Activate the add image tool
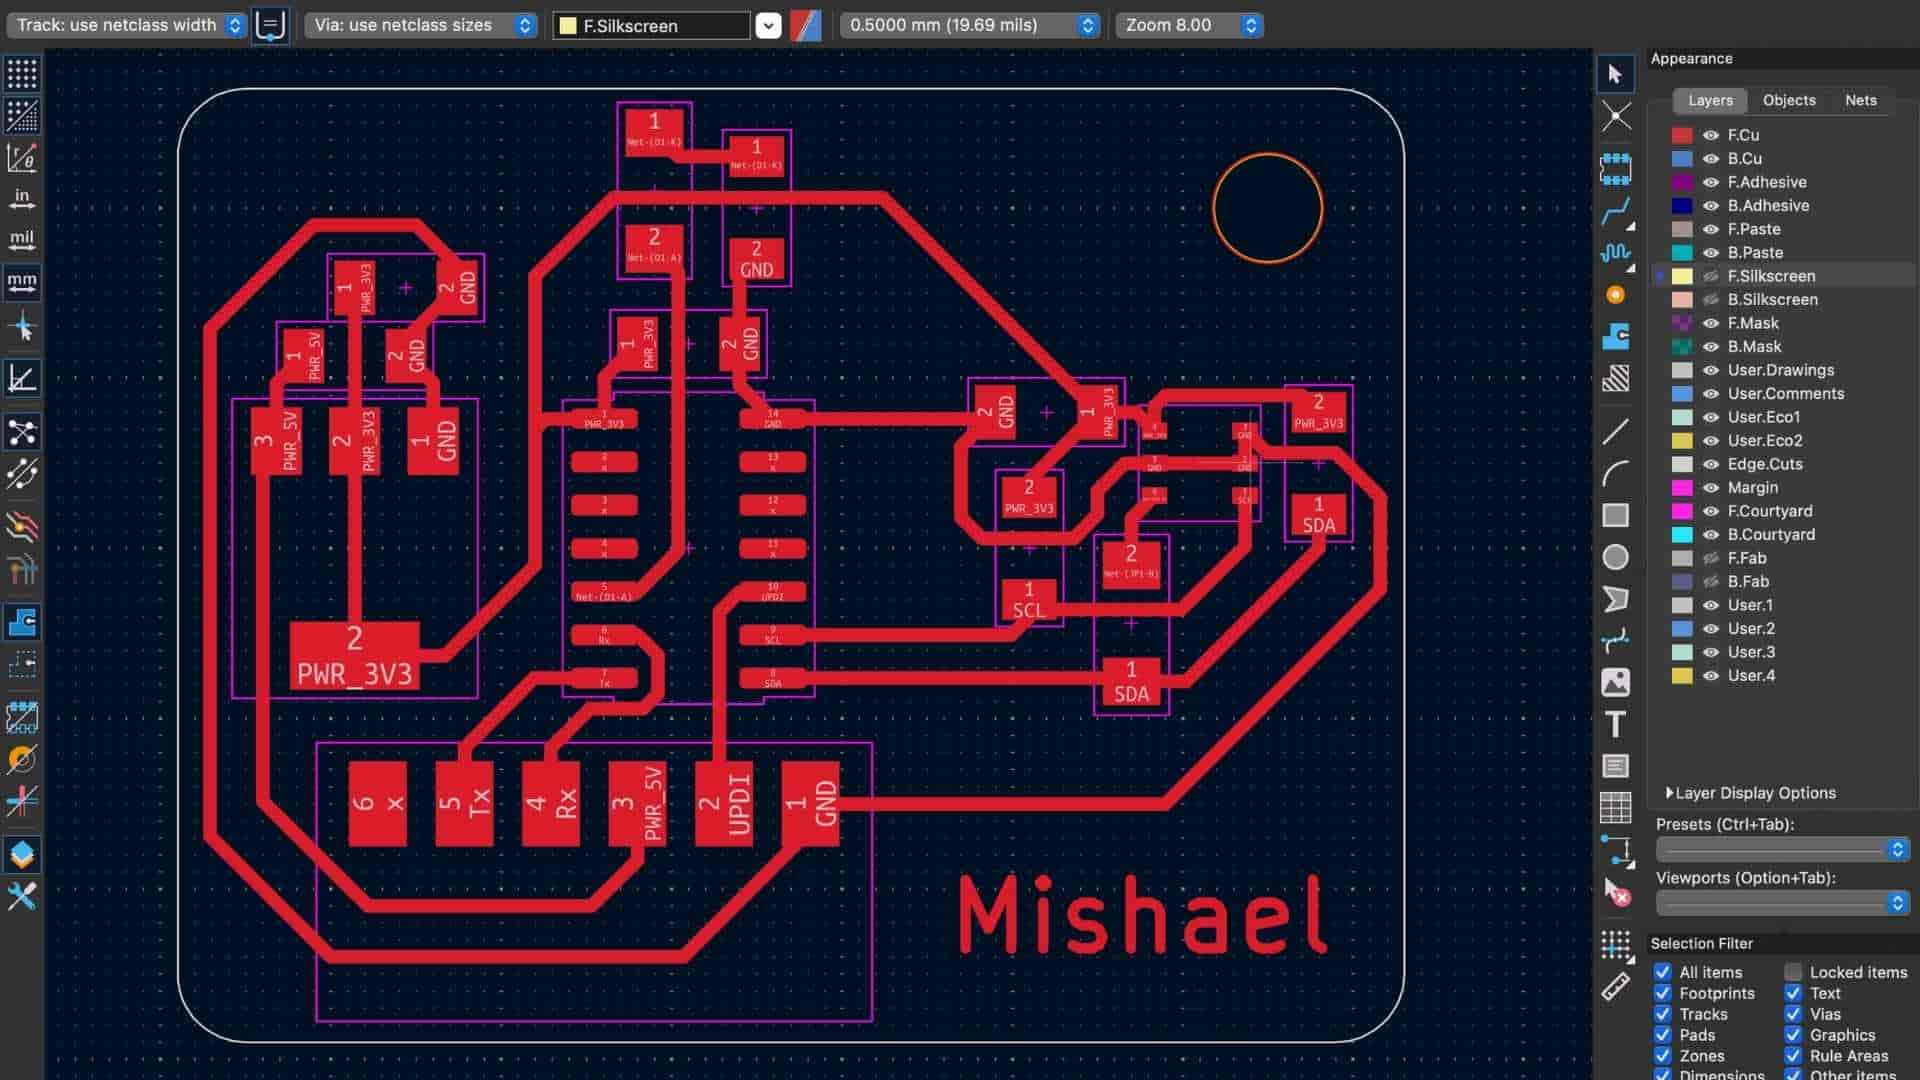This screenshot has width=1920, height=1080. (x=1615, y=682)
